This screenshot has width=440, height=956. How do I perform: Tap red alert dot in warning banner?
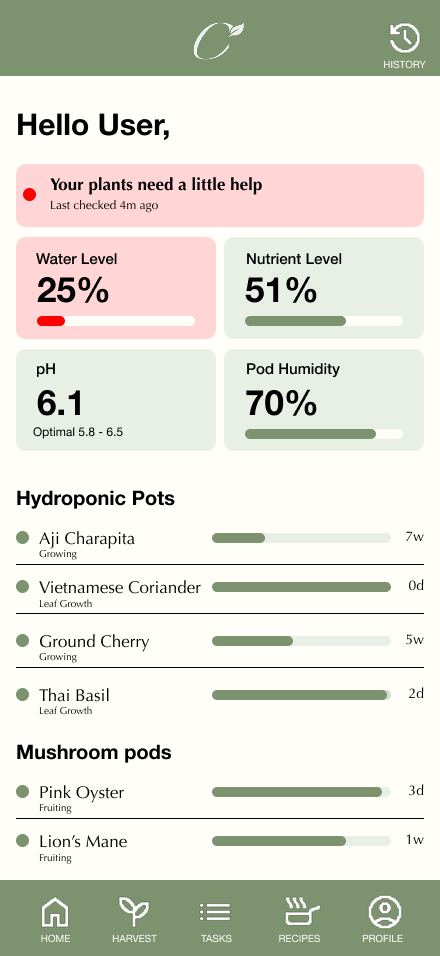tap(29, 195)
